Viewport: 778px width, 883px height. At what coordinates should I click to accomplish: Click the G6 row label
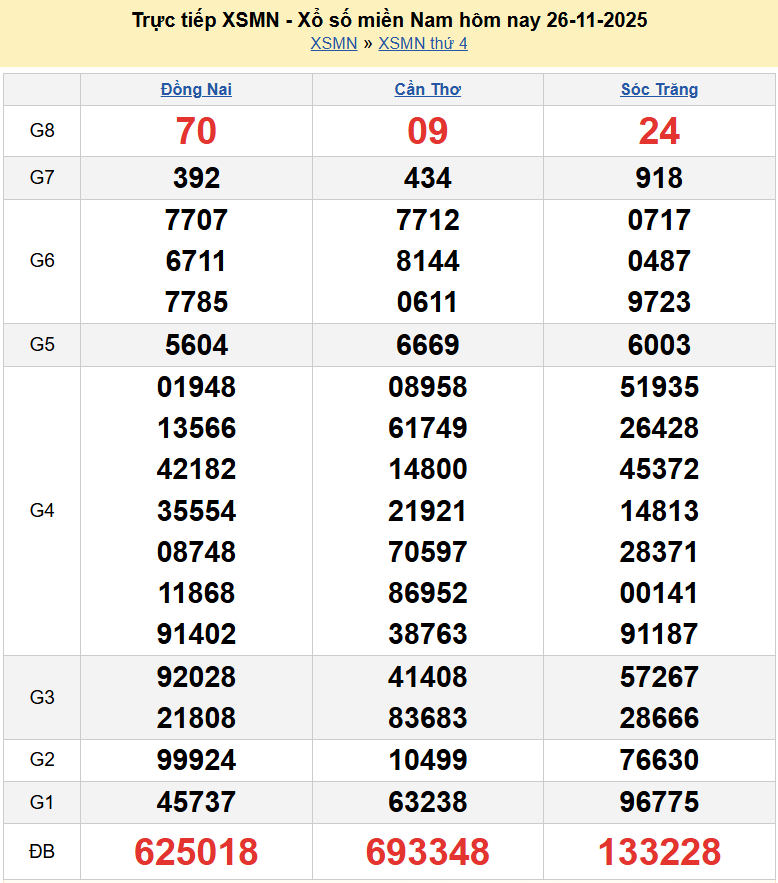pos(42,261)
